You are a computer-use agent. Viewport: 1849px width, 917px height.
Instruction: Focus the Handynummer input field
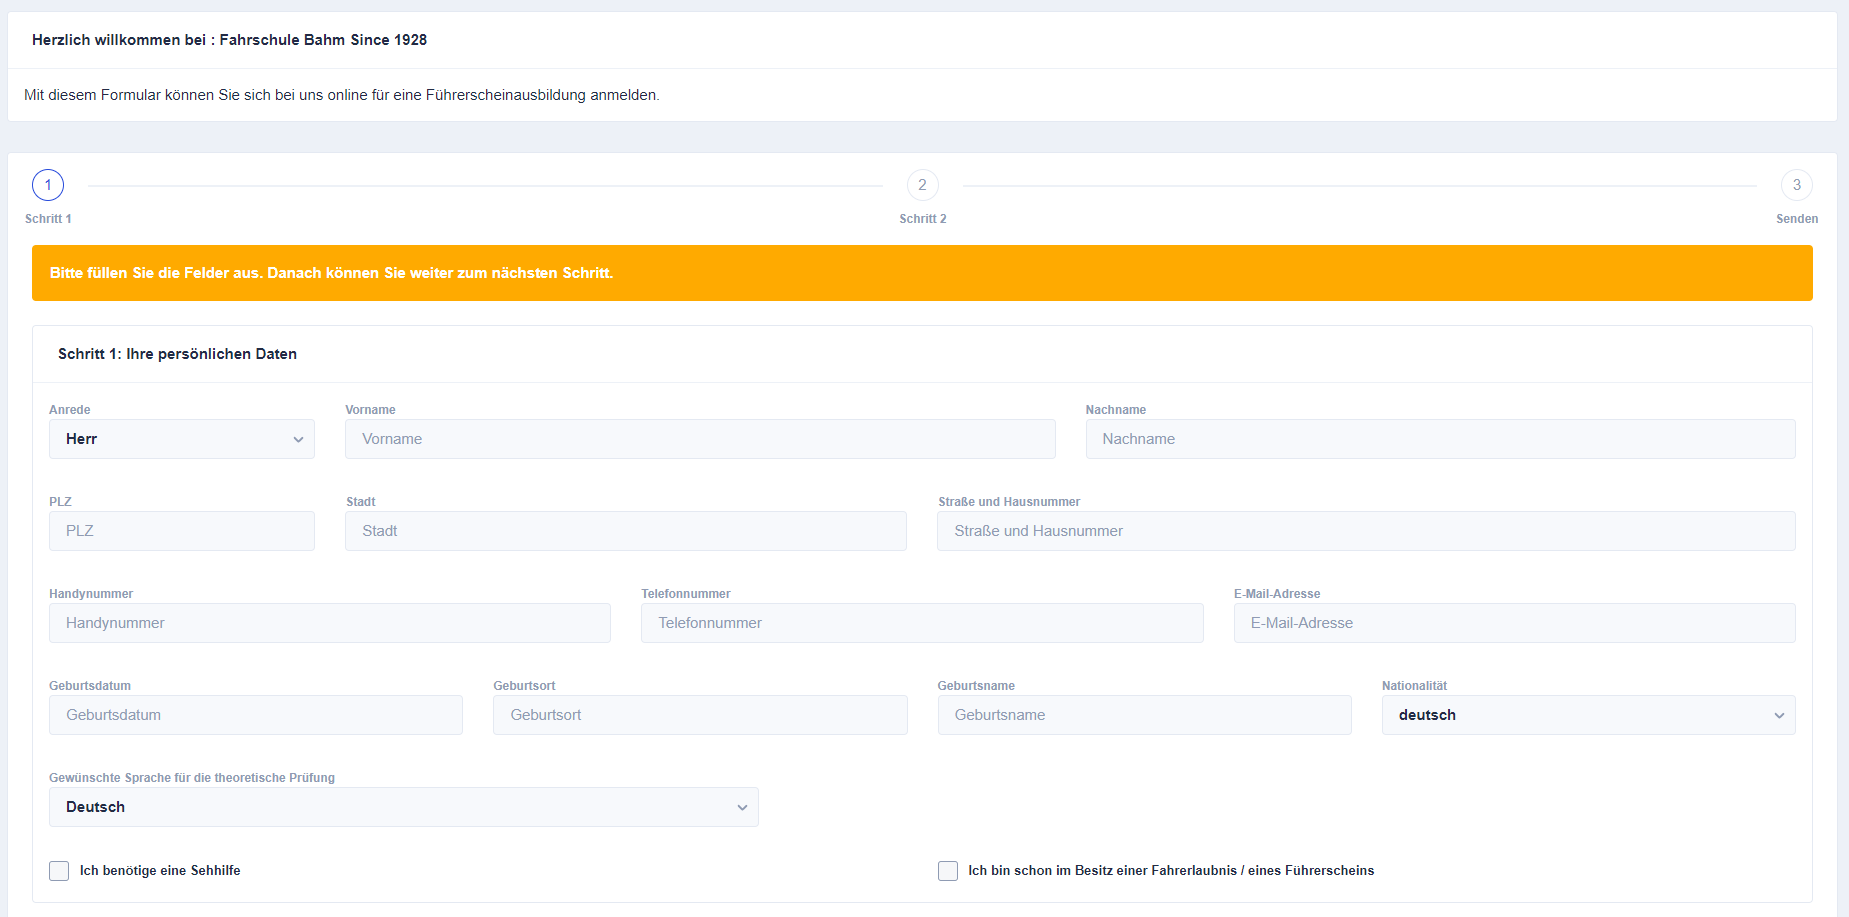pos(330,623)
